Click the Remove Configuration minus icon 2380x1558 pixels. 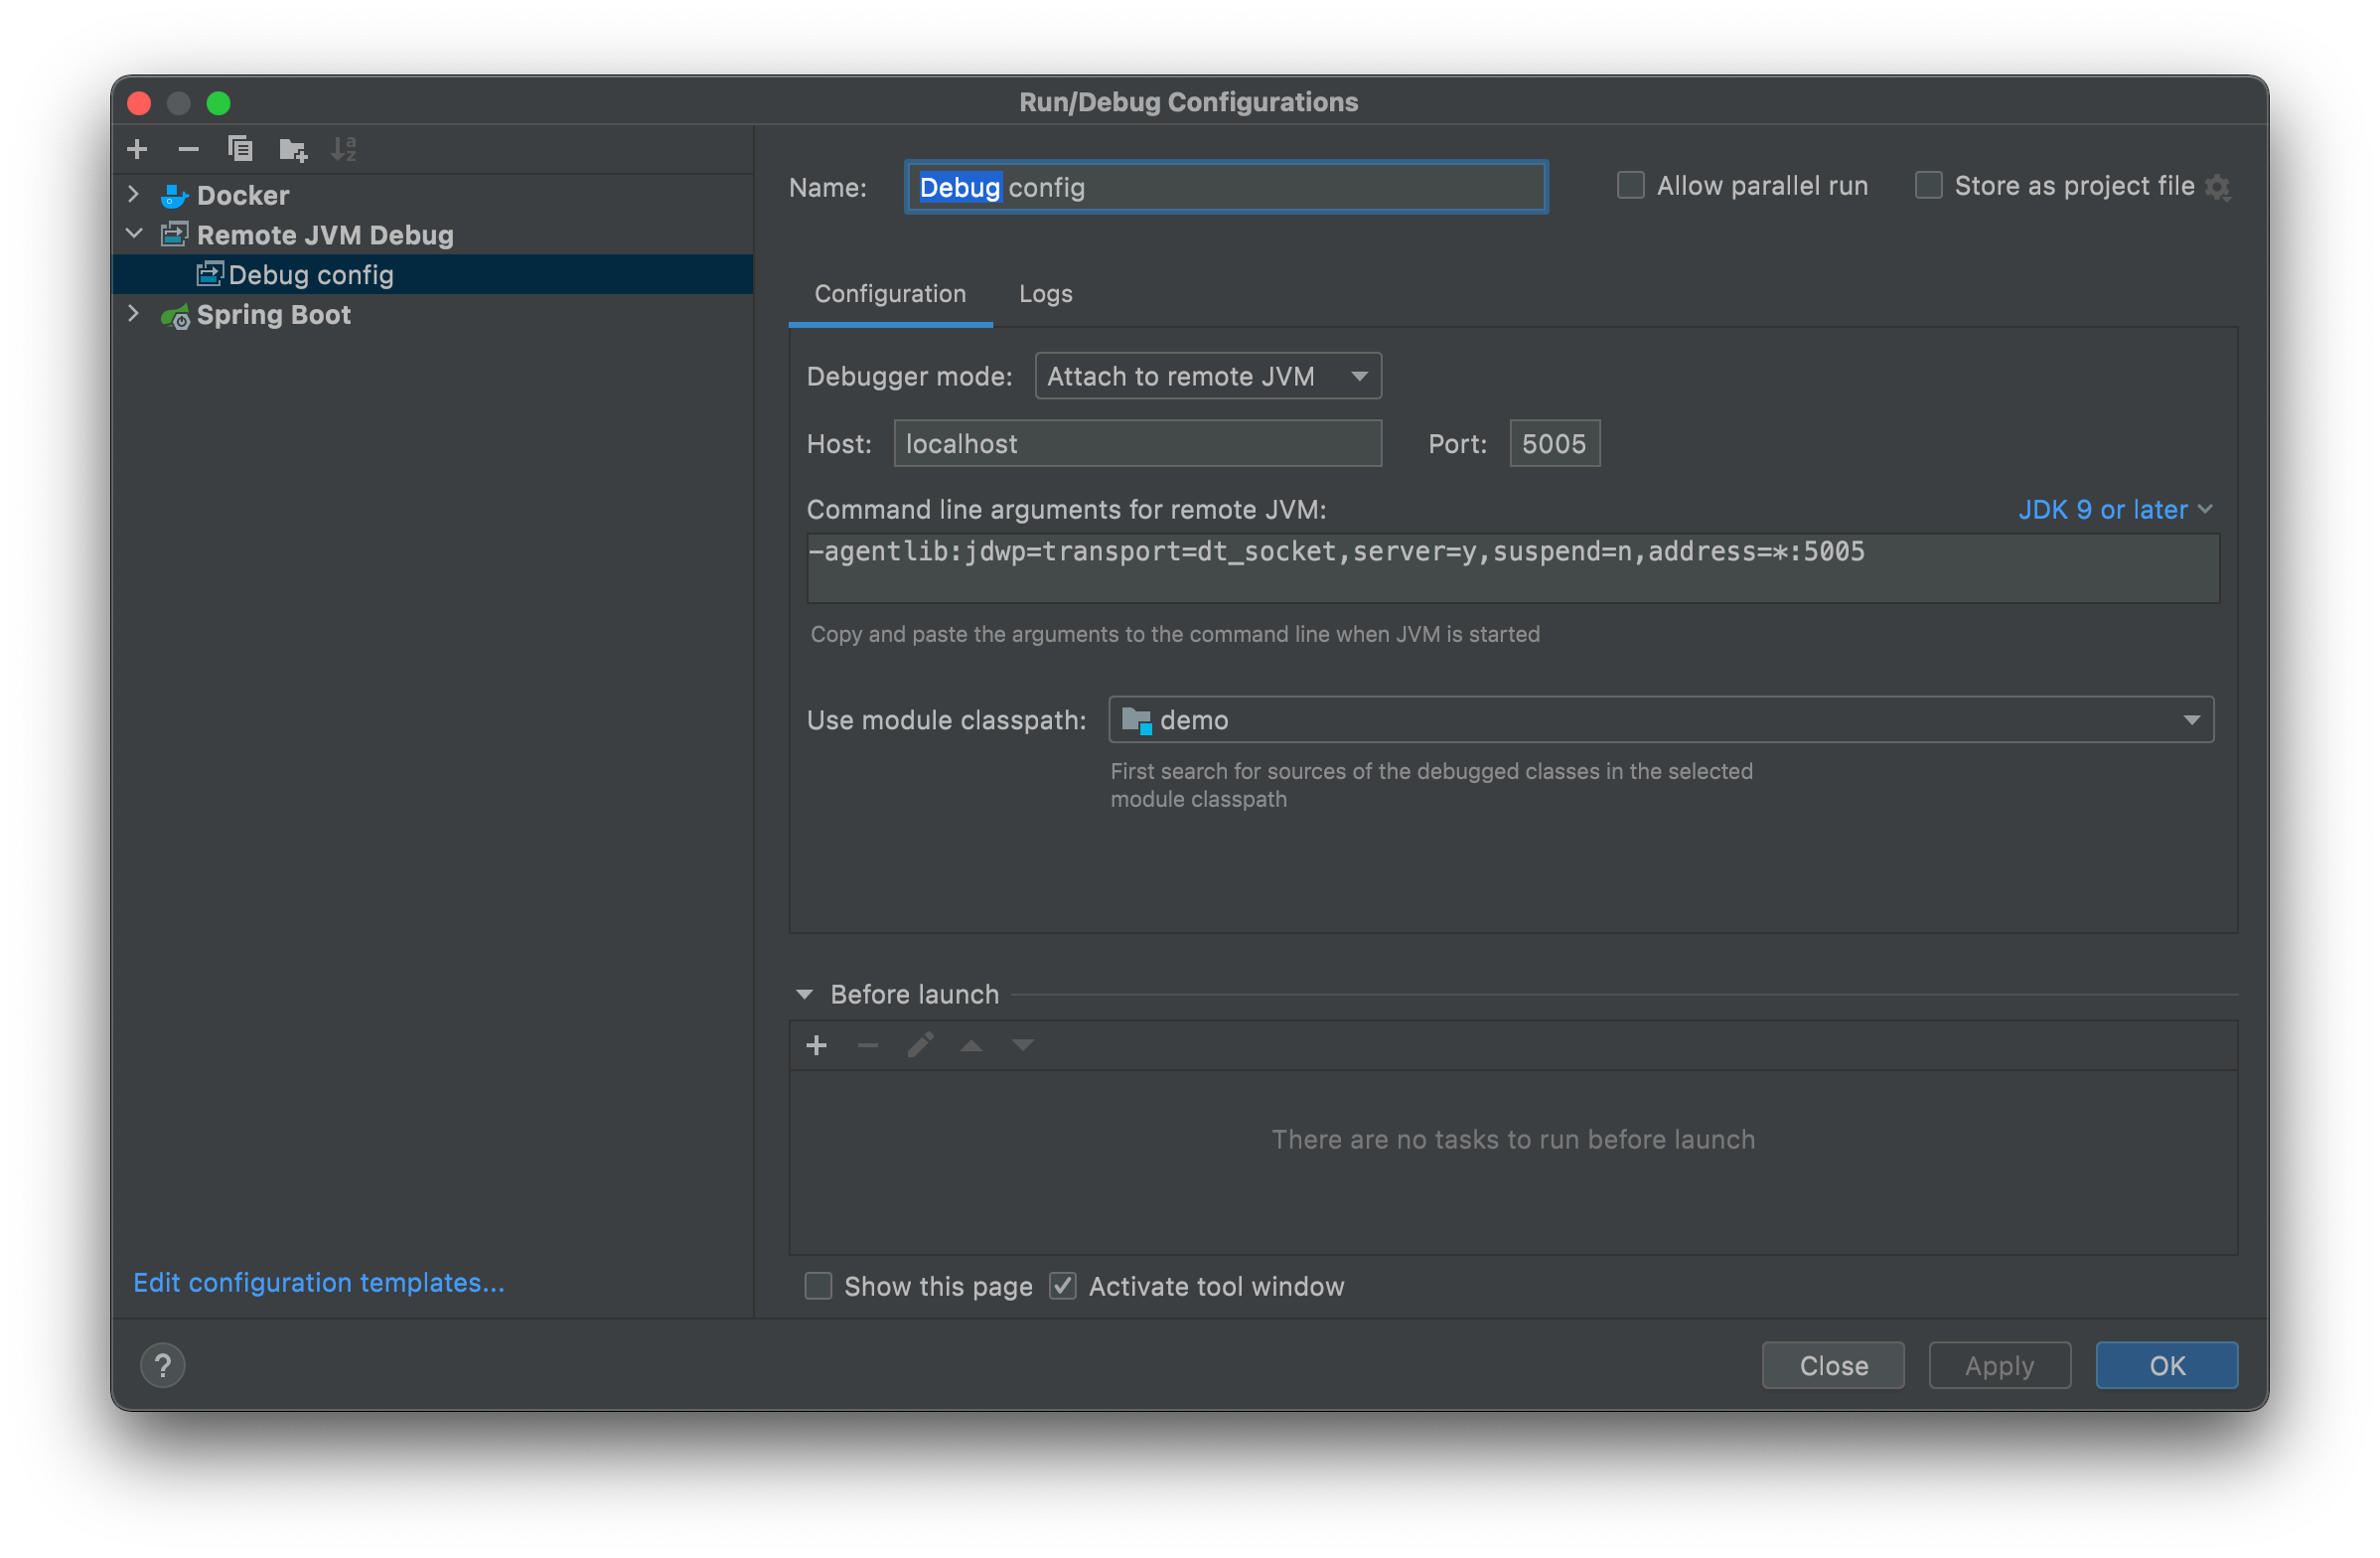coord(188,150)
